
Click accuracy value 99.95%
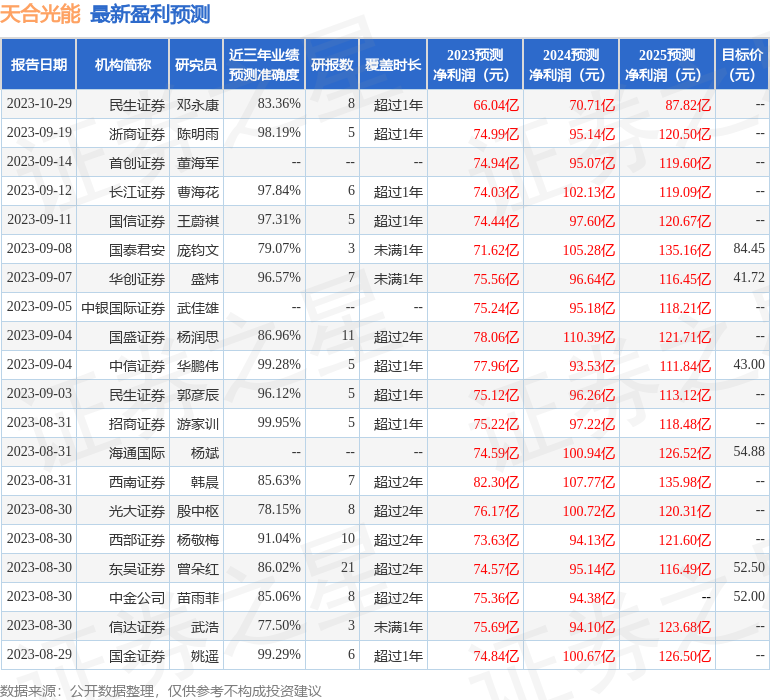coord(279,422)
